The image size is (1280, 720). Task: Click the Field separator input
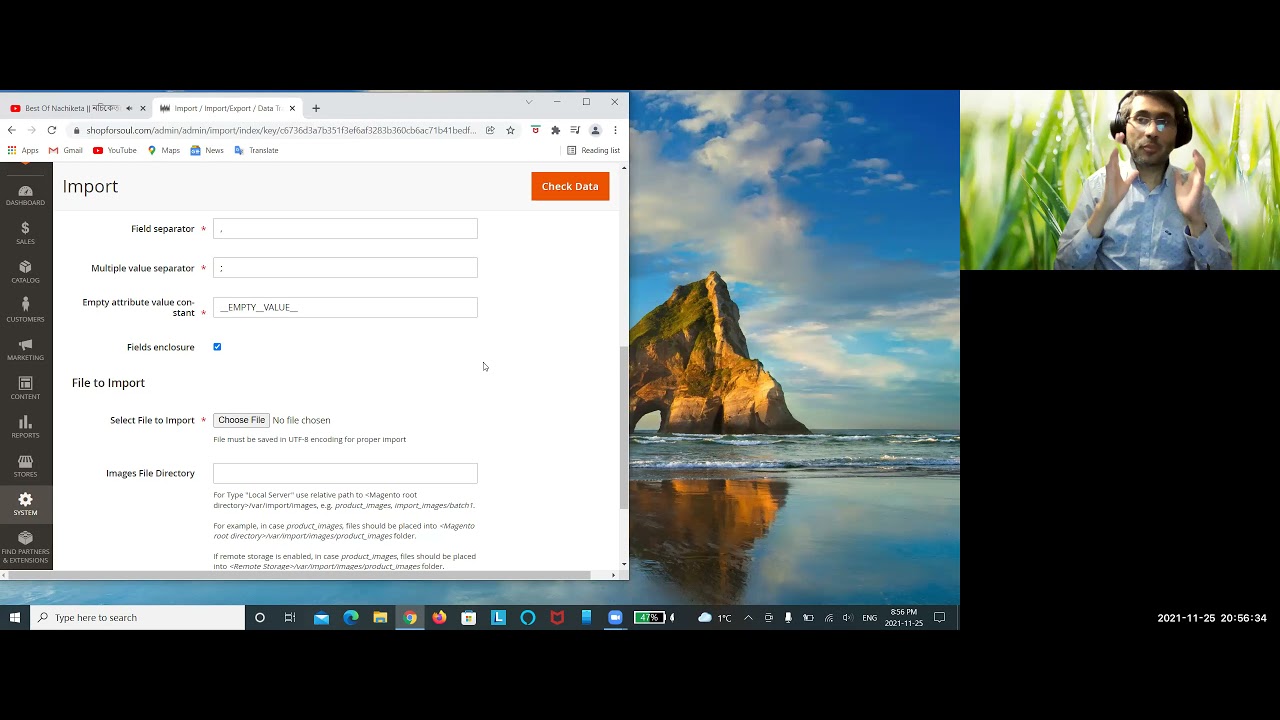coord(345,228)
